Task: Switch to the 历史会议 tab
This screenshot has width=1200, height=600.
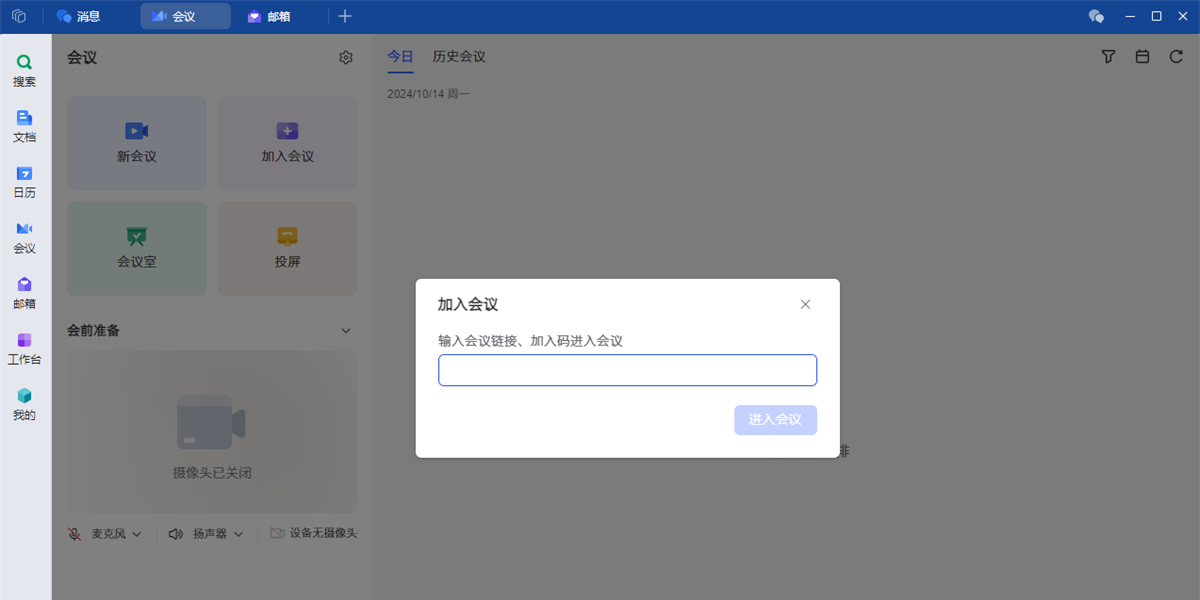Action: click(x=459, y=57)
